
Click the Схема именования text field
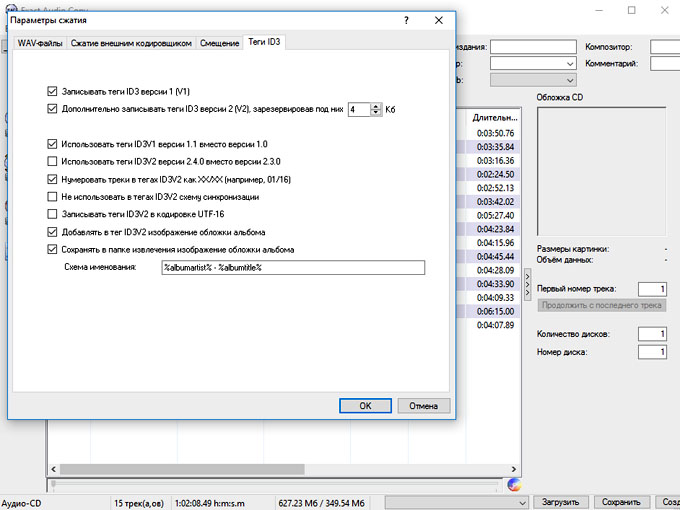point(292,268)
